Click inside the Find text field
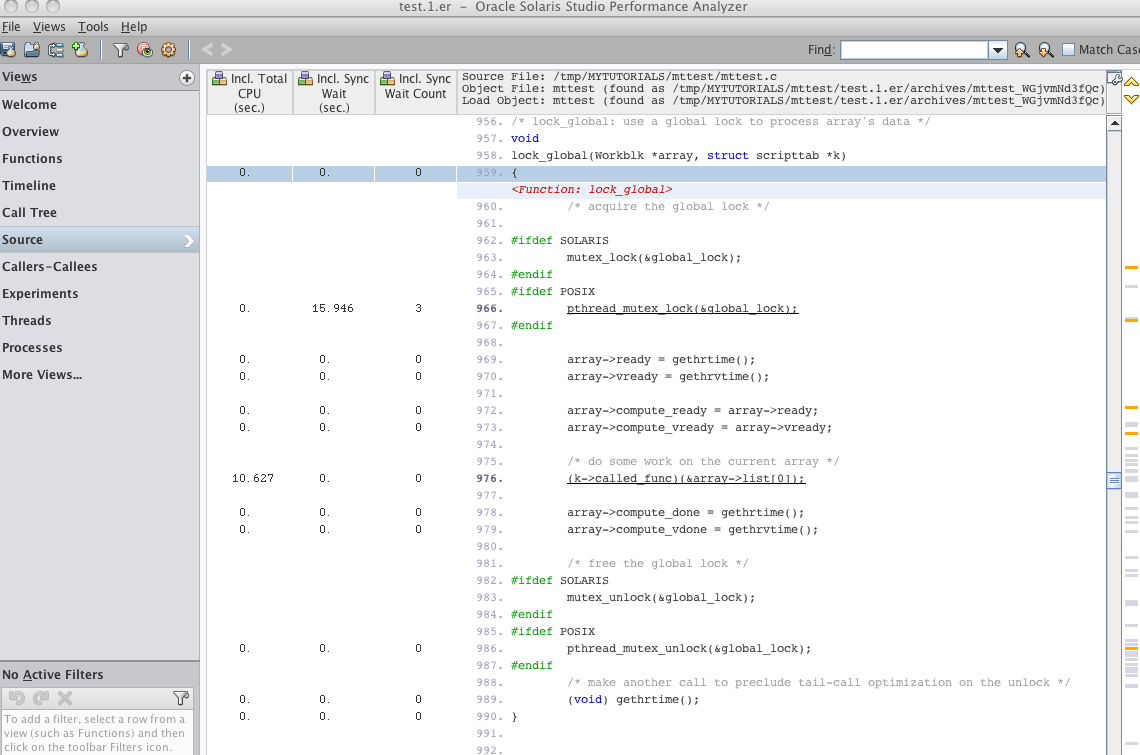The image size is (1140, 755). (913, 49)
